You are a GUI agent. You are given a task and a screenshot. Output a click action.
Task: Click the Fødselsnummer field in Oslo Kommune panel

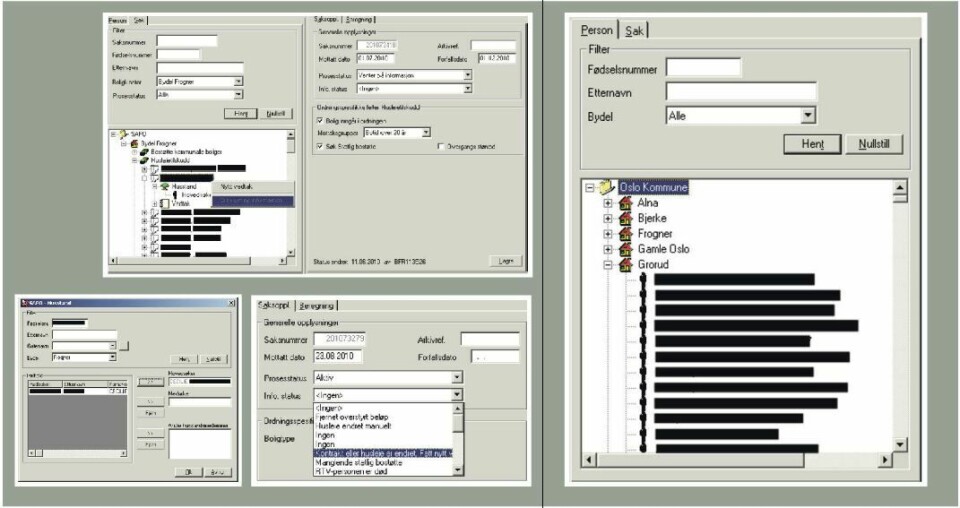[x=703, y=67]
